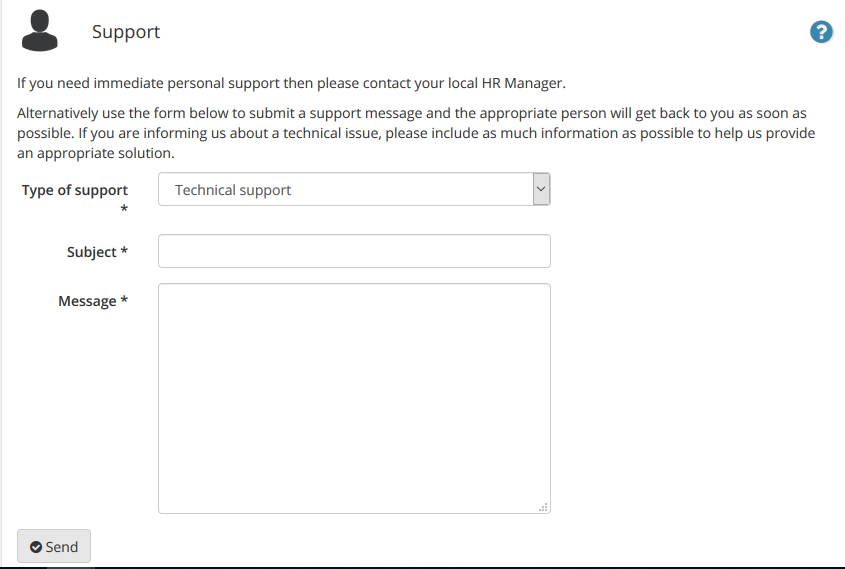This screenshot has width=845, height=569.
Task: Focus the large Message text area
Action: [354, 398]
